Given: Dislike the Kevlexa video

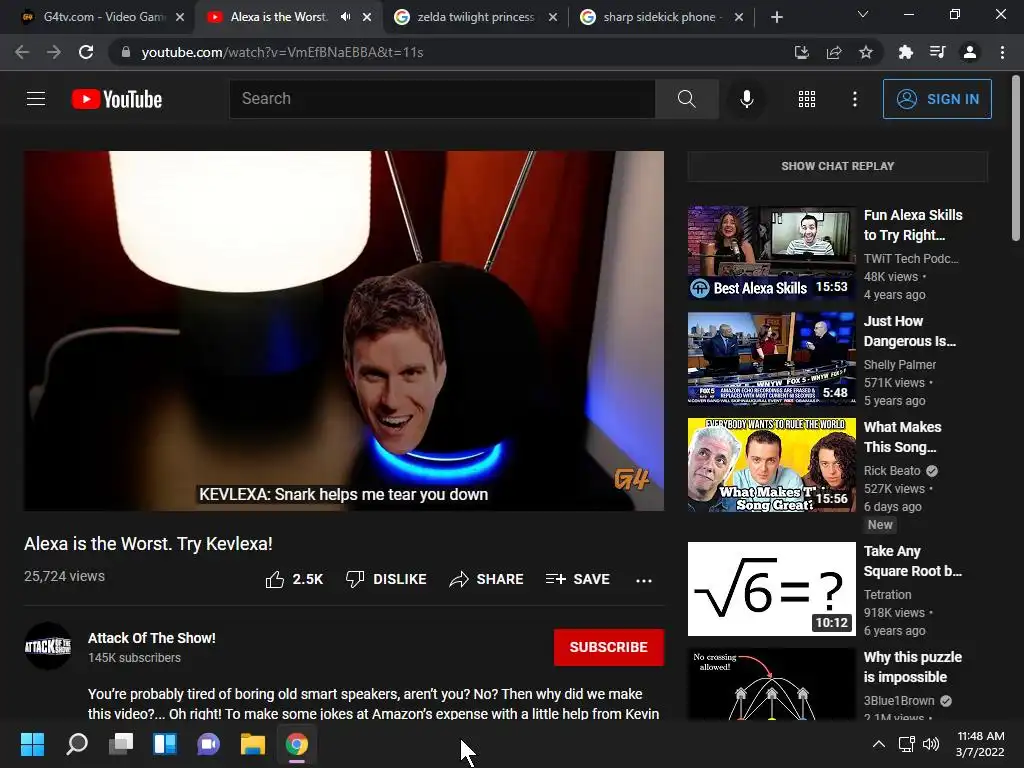Looking at the screenshot, I should point(386,579).
